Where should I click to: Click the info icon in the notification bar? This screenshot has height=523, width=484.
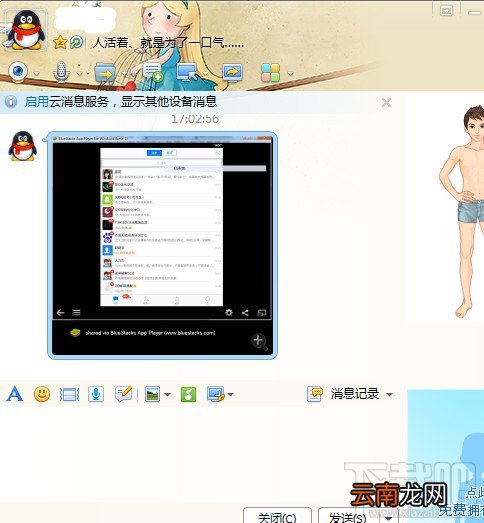pyautogui.click(x=11, y=101)
